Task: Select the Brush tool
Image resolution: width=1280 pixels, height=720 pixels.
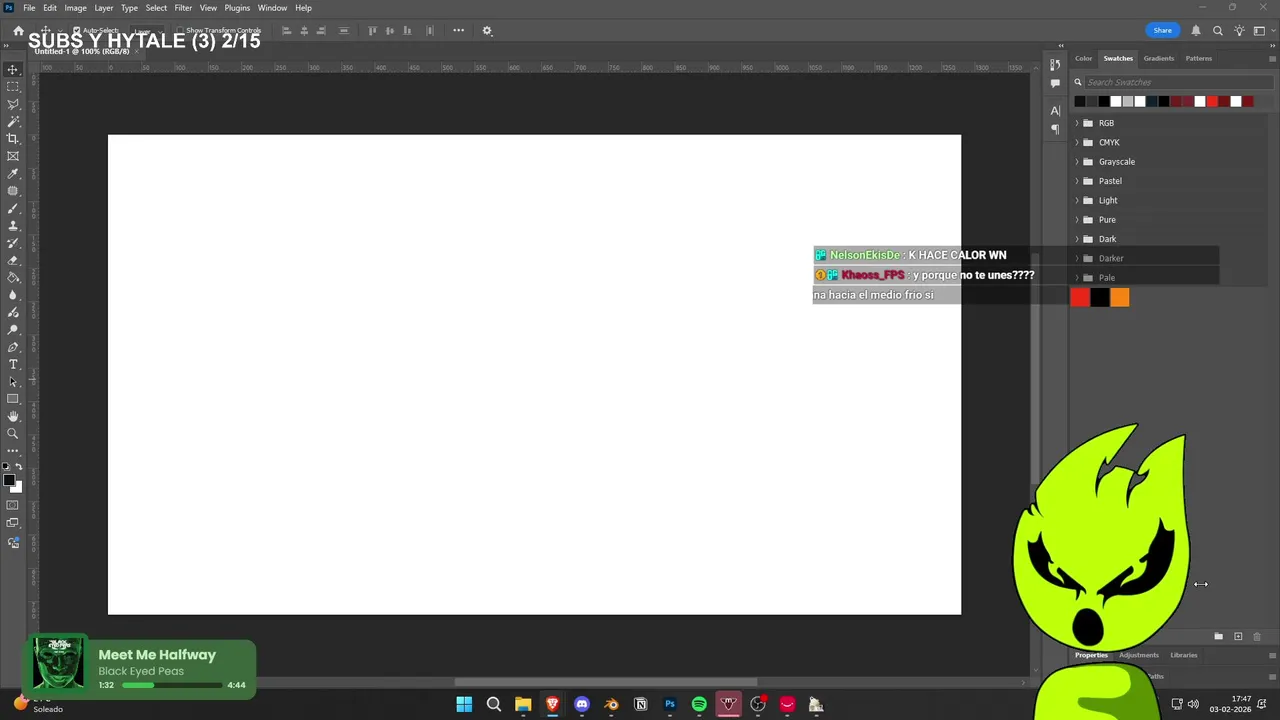Action: coord(13,208)
